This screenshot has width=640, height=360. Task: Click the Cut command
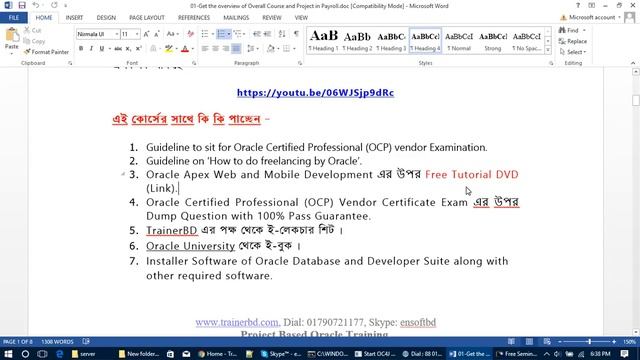(33, 31)
